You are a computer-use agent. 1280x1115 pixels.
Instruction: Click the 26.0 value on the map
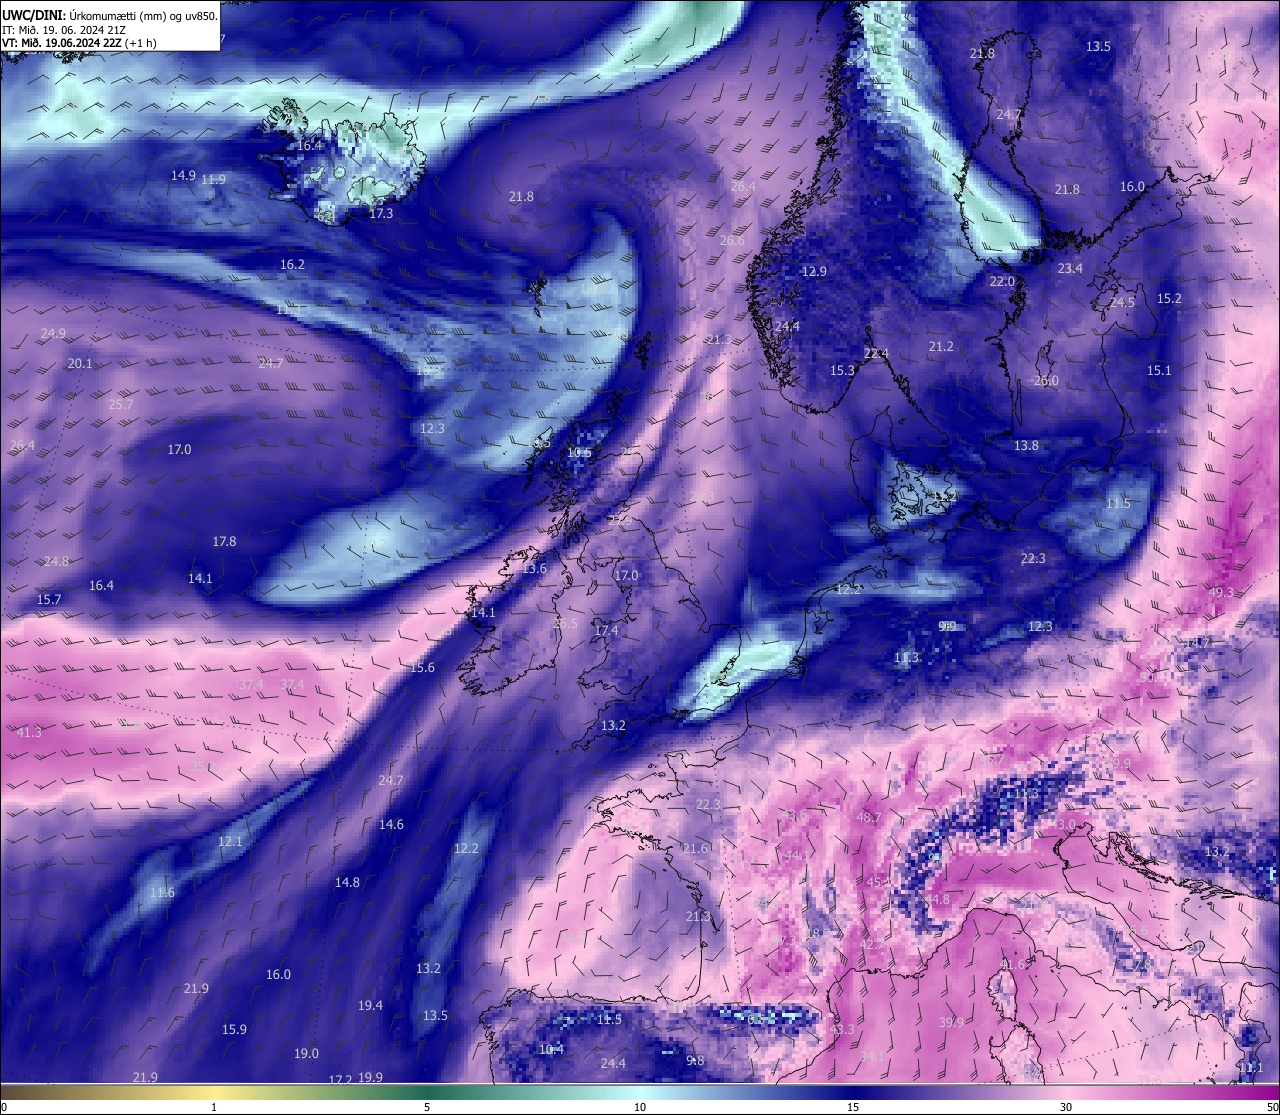click(x=1045, y=381)
